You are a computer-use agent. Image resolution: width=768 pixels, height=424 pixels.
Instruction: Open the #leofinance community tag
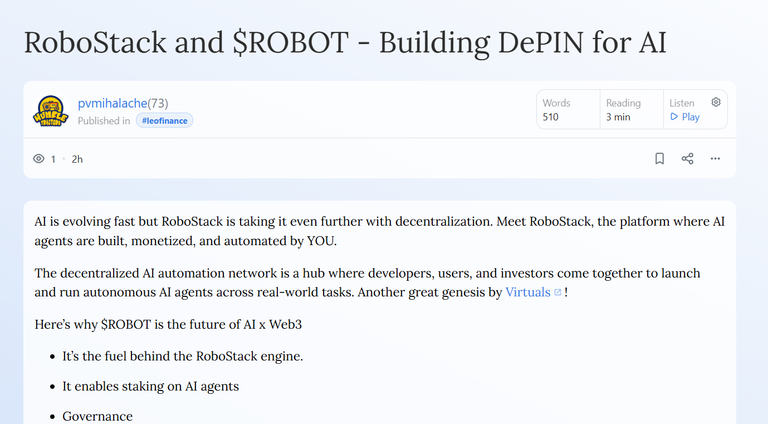pyautogui.click(x=164, y=120)
